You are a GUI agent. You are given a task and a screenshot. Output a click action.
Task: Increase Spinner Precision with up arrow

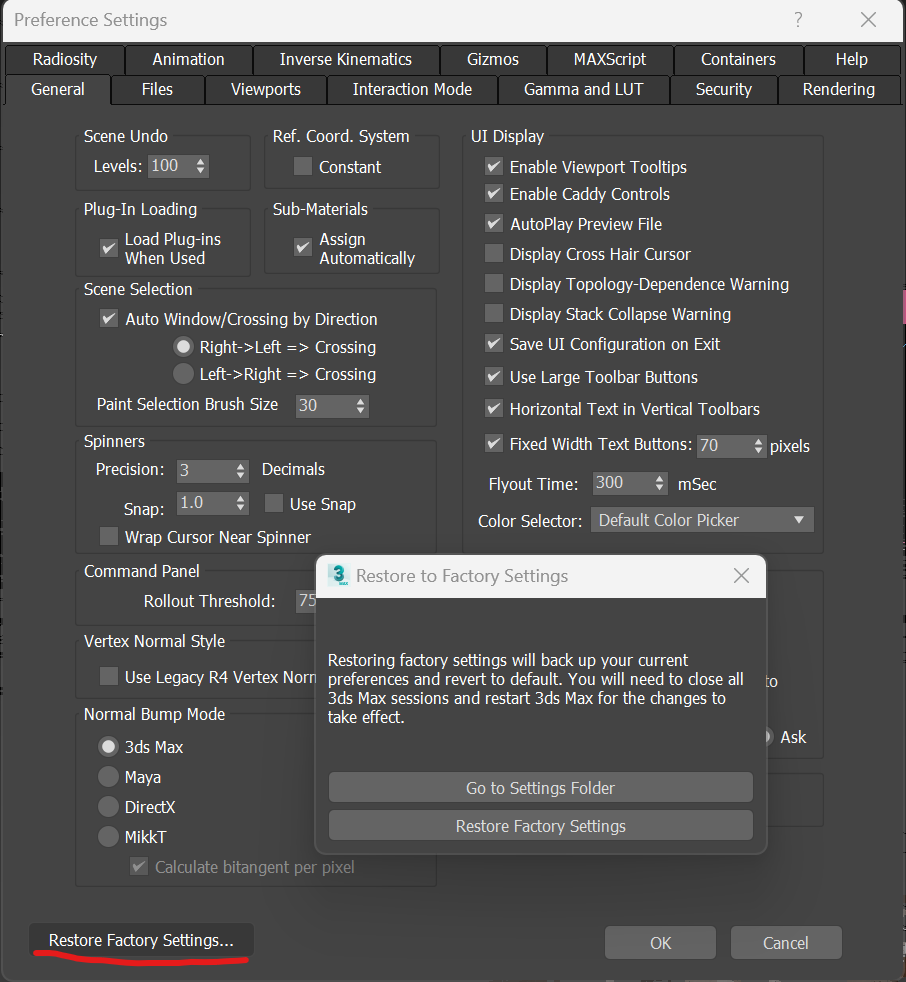click(x=239, y=466)
